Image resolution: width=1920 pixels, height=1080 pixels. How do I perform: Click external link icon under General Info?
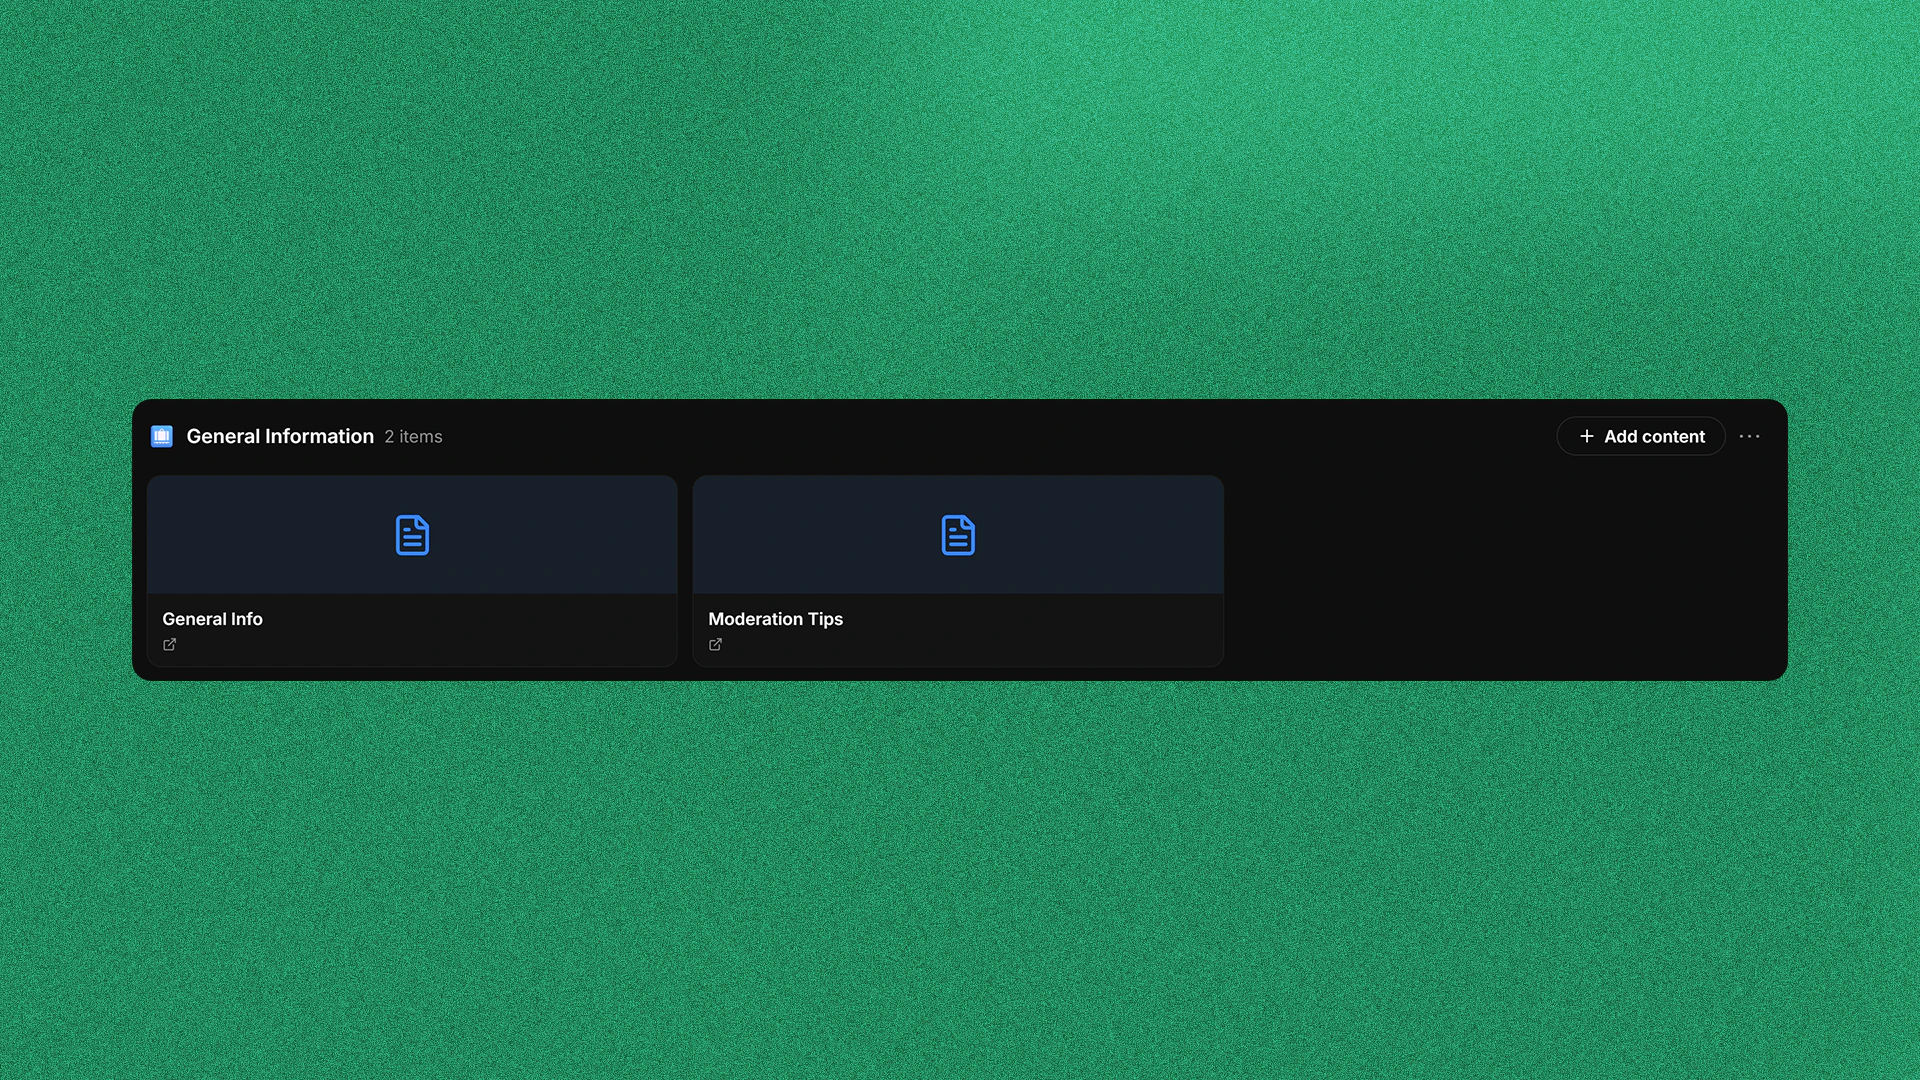pyautogui.click(x=170, y=645)
